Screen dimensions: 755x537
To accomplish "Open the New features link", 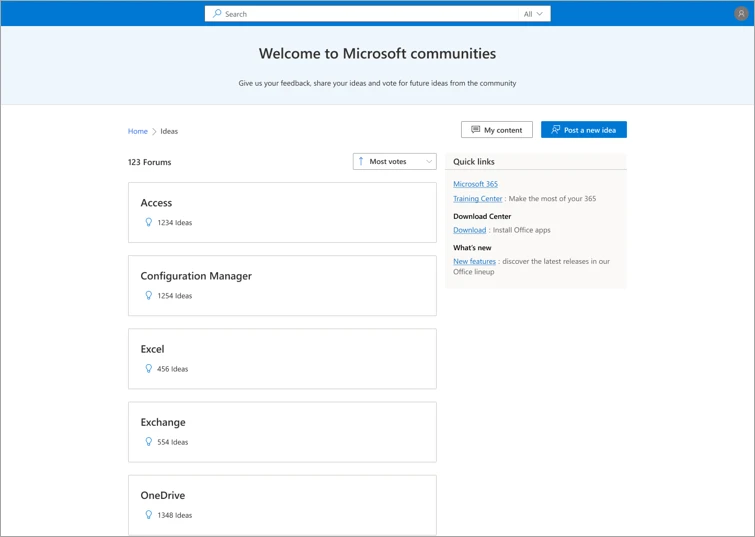I will coord(474,261).
